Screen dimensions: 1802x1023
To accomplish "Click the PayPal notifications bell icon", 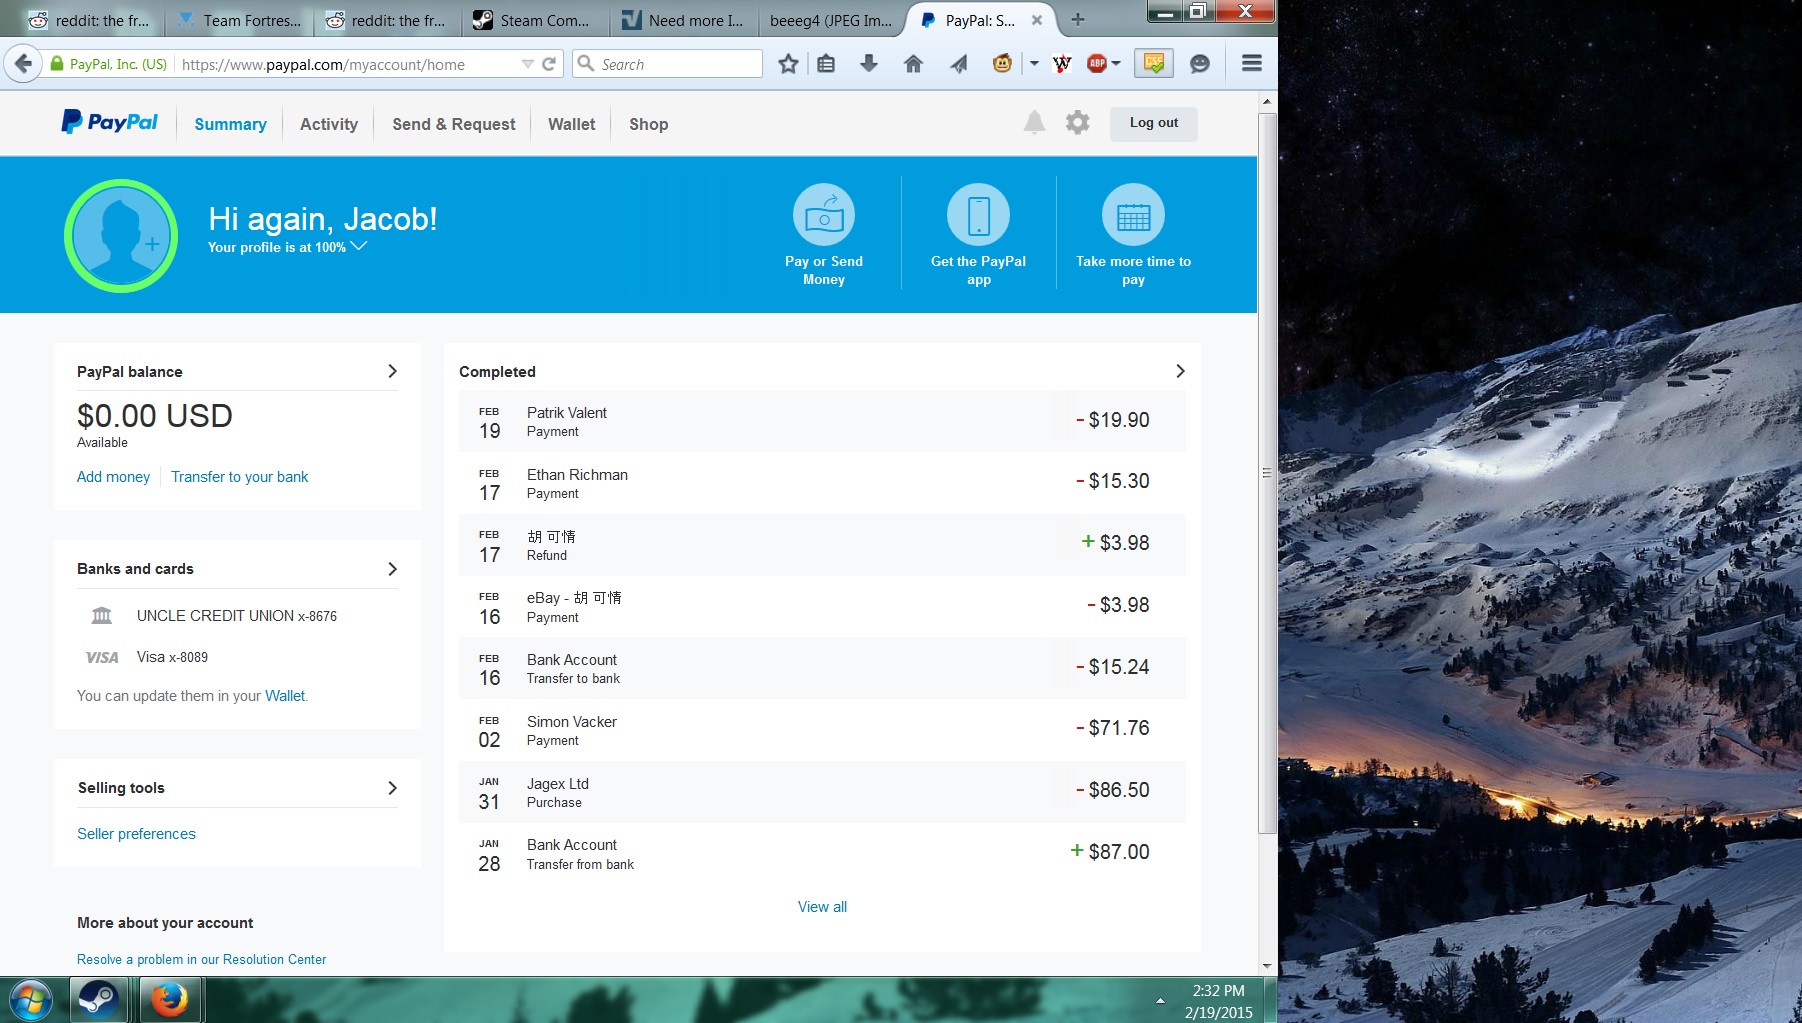I will coord(1034,123).
